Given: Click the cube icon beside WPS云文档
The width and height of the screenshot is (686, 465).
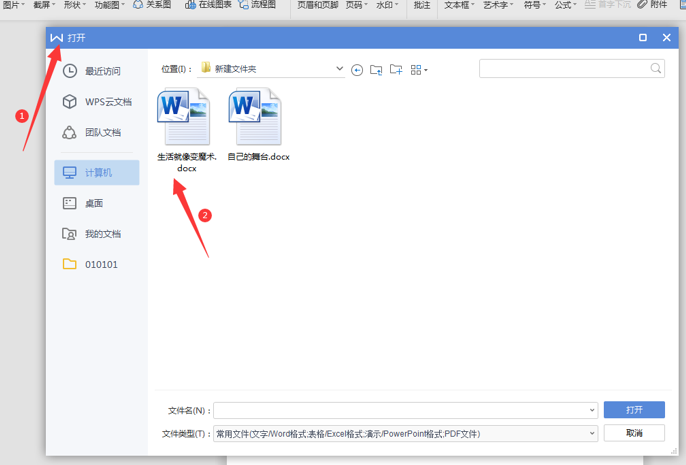Looking at the screenshot, I should 70,101.
